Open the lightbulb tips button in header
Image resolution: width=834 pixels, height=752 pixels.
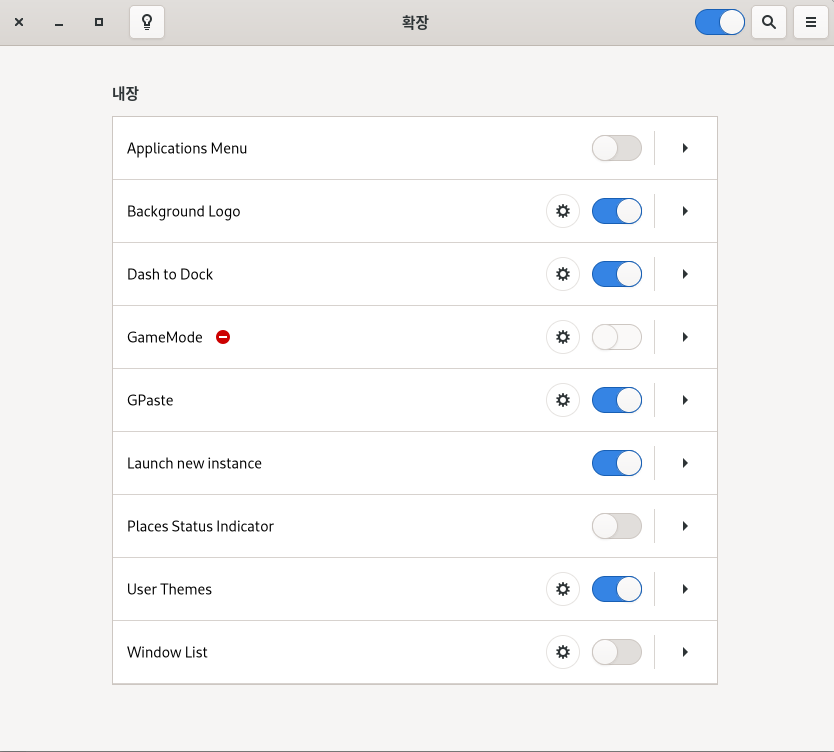147,22
